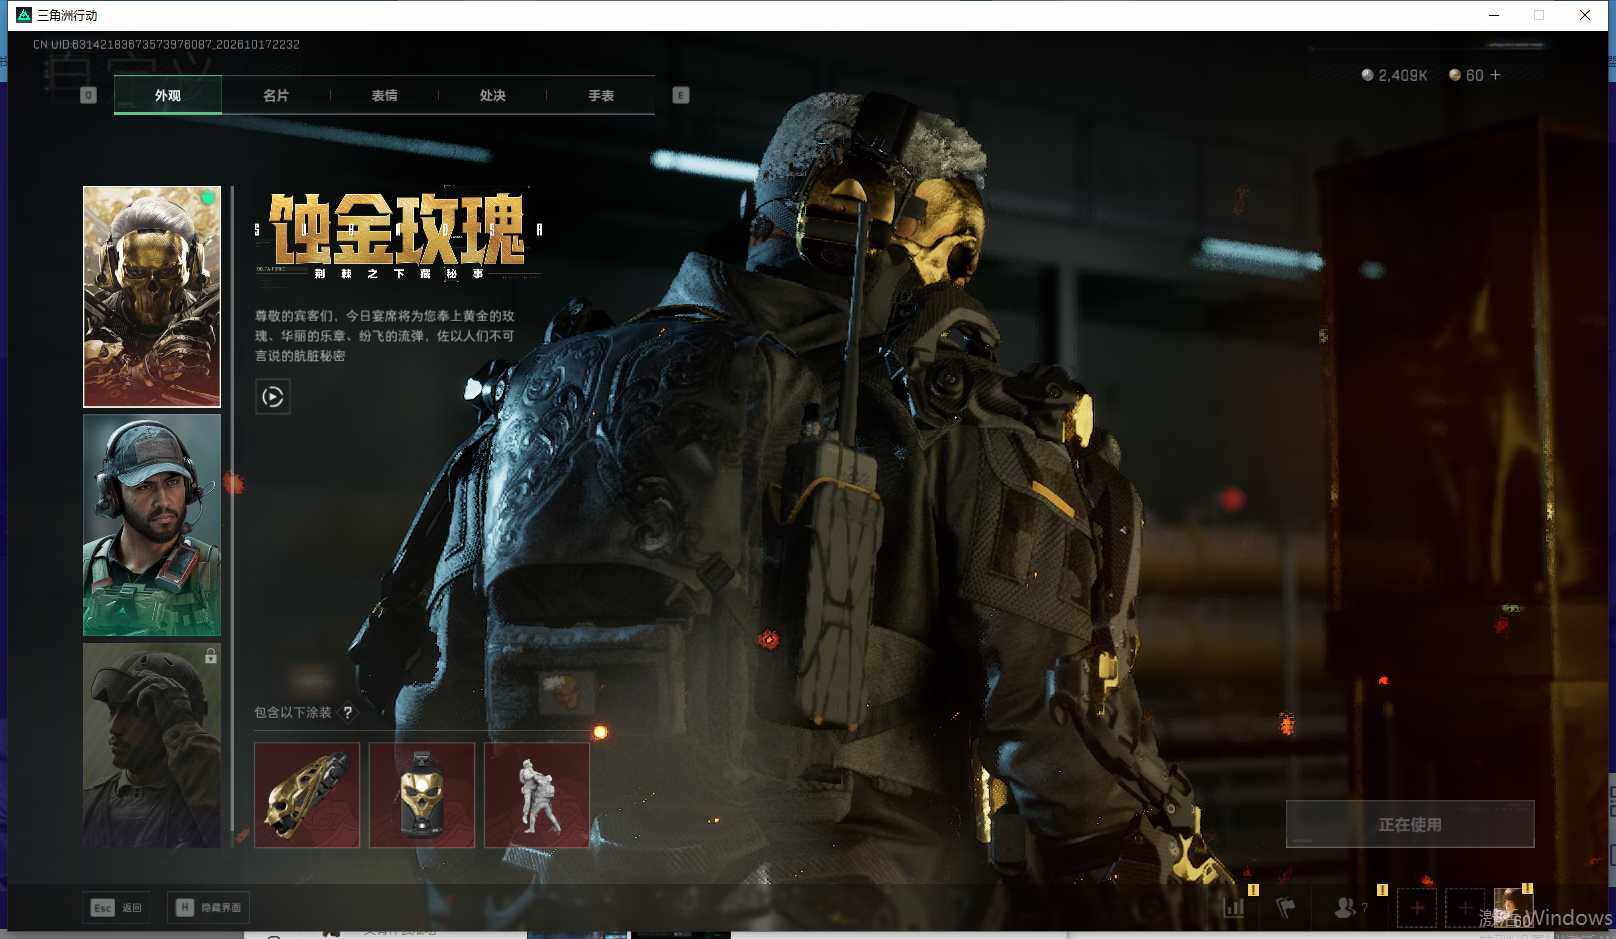Add premium currency with plus icon

pos(1496,75)
